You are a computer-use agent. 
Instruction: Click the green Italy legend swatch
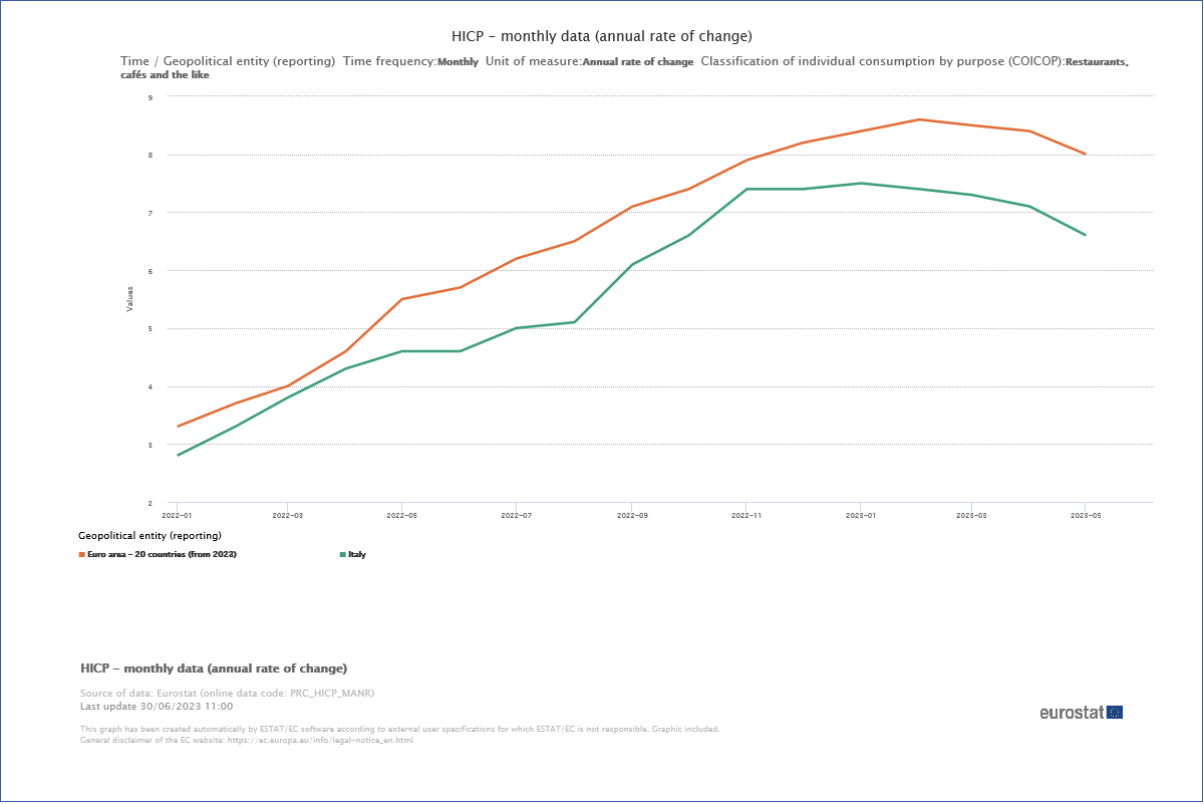(343, 554)
